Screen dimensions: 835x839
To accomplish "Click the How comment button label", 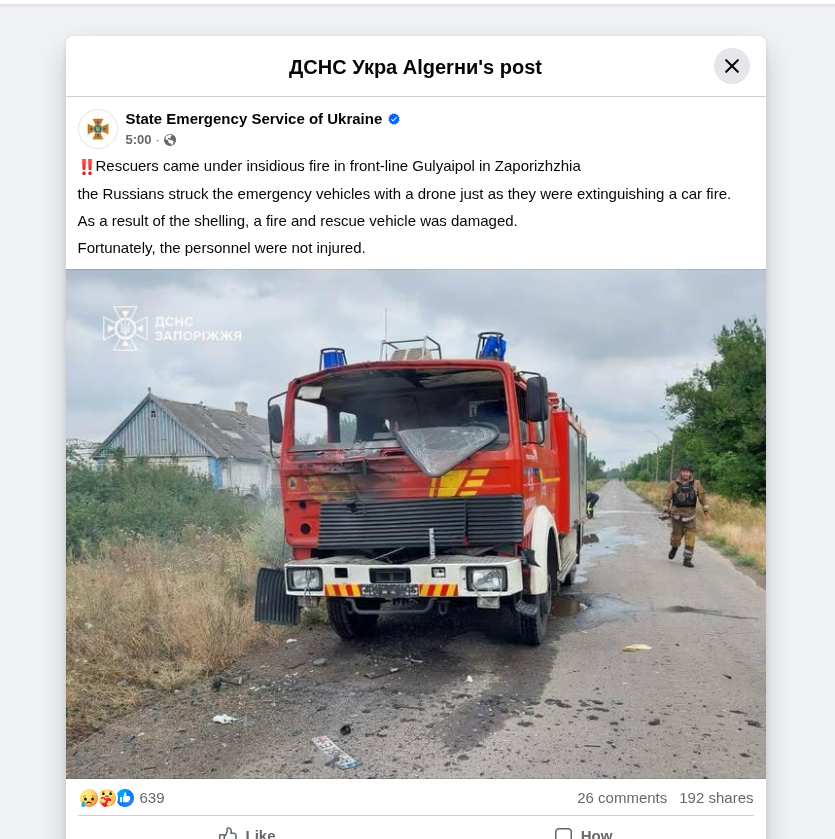I will coord(596,834).
